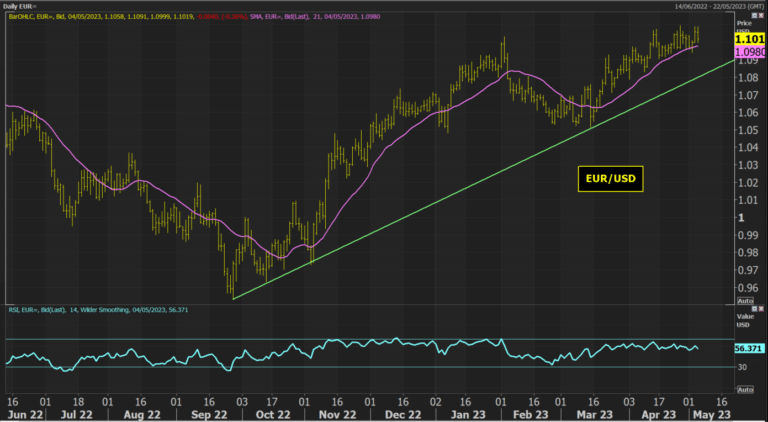Viewport: 768px width, 422px height.
Task: Select the BarOHLC EUR= series label
Action: click(127, 17)
